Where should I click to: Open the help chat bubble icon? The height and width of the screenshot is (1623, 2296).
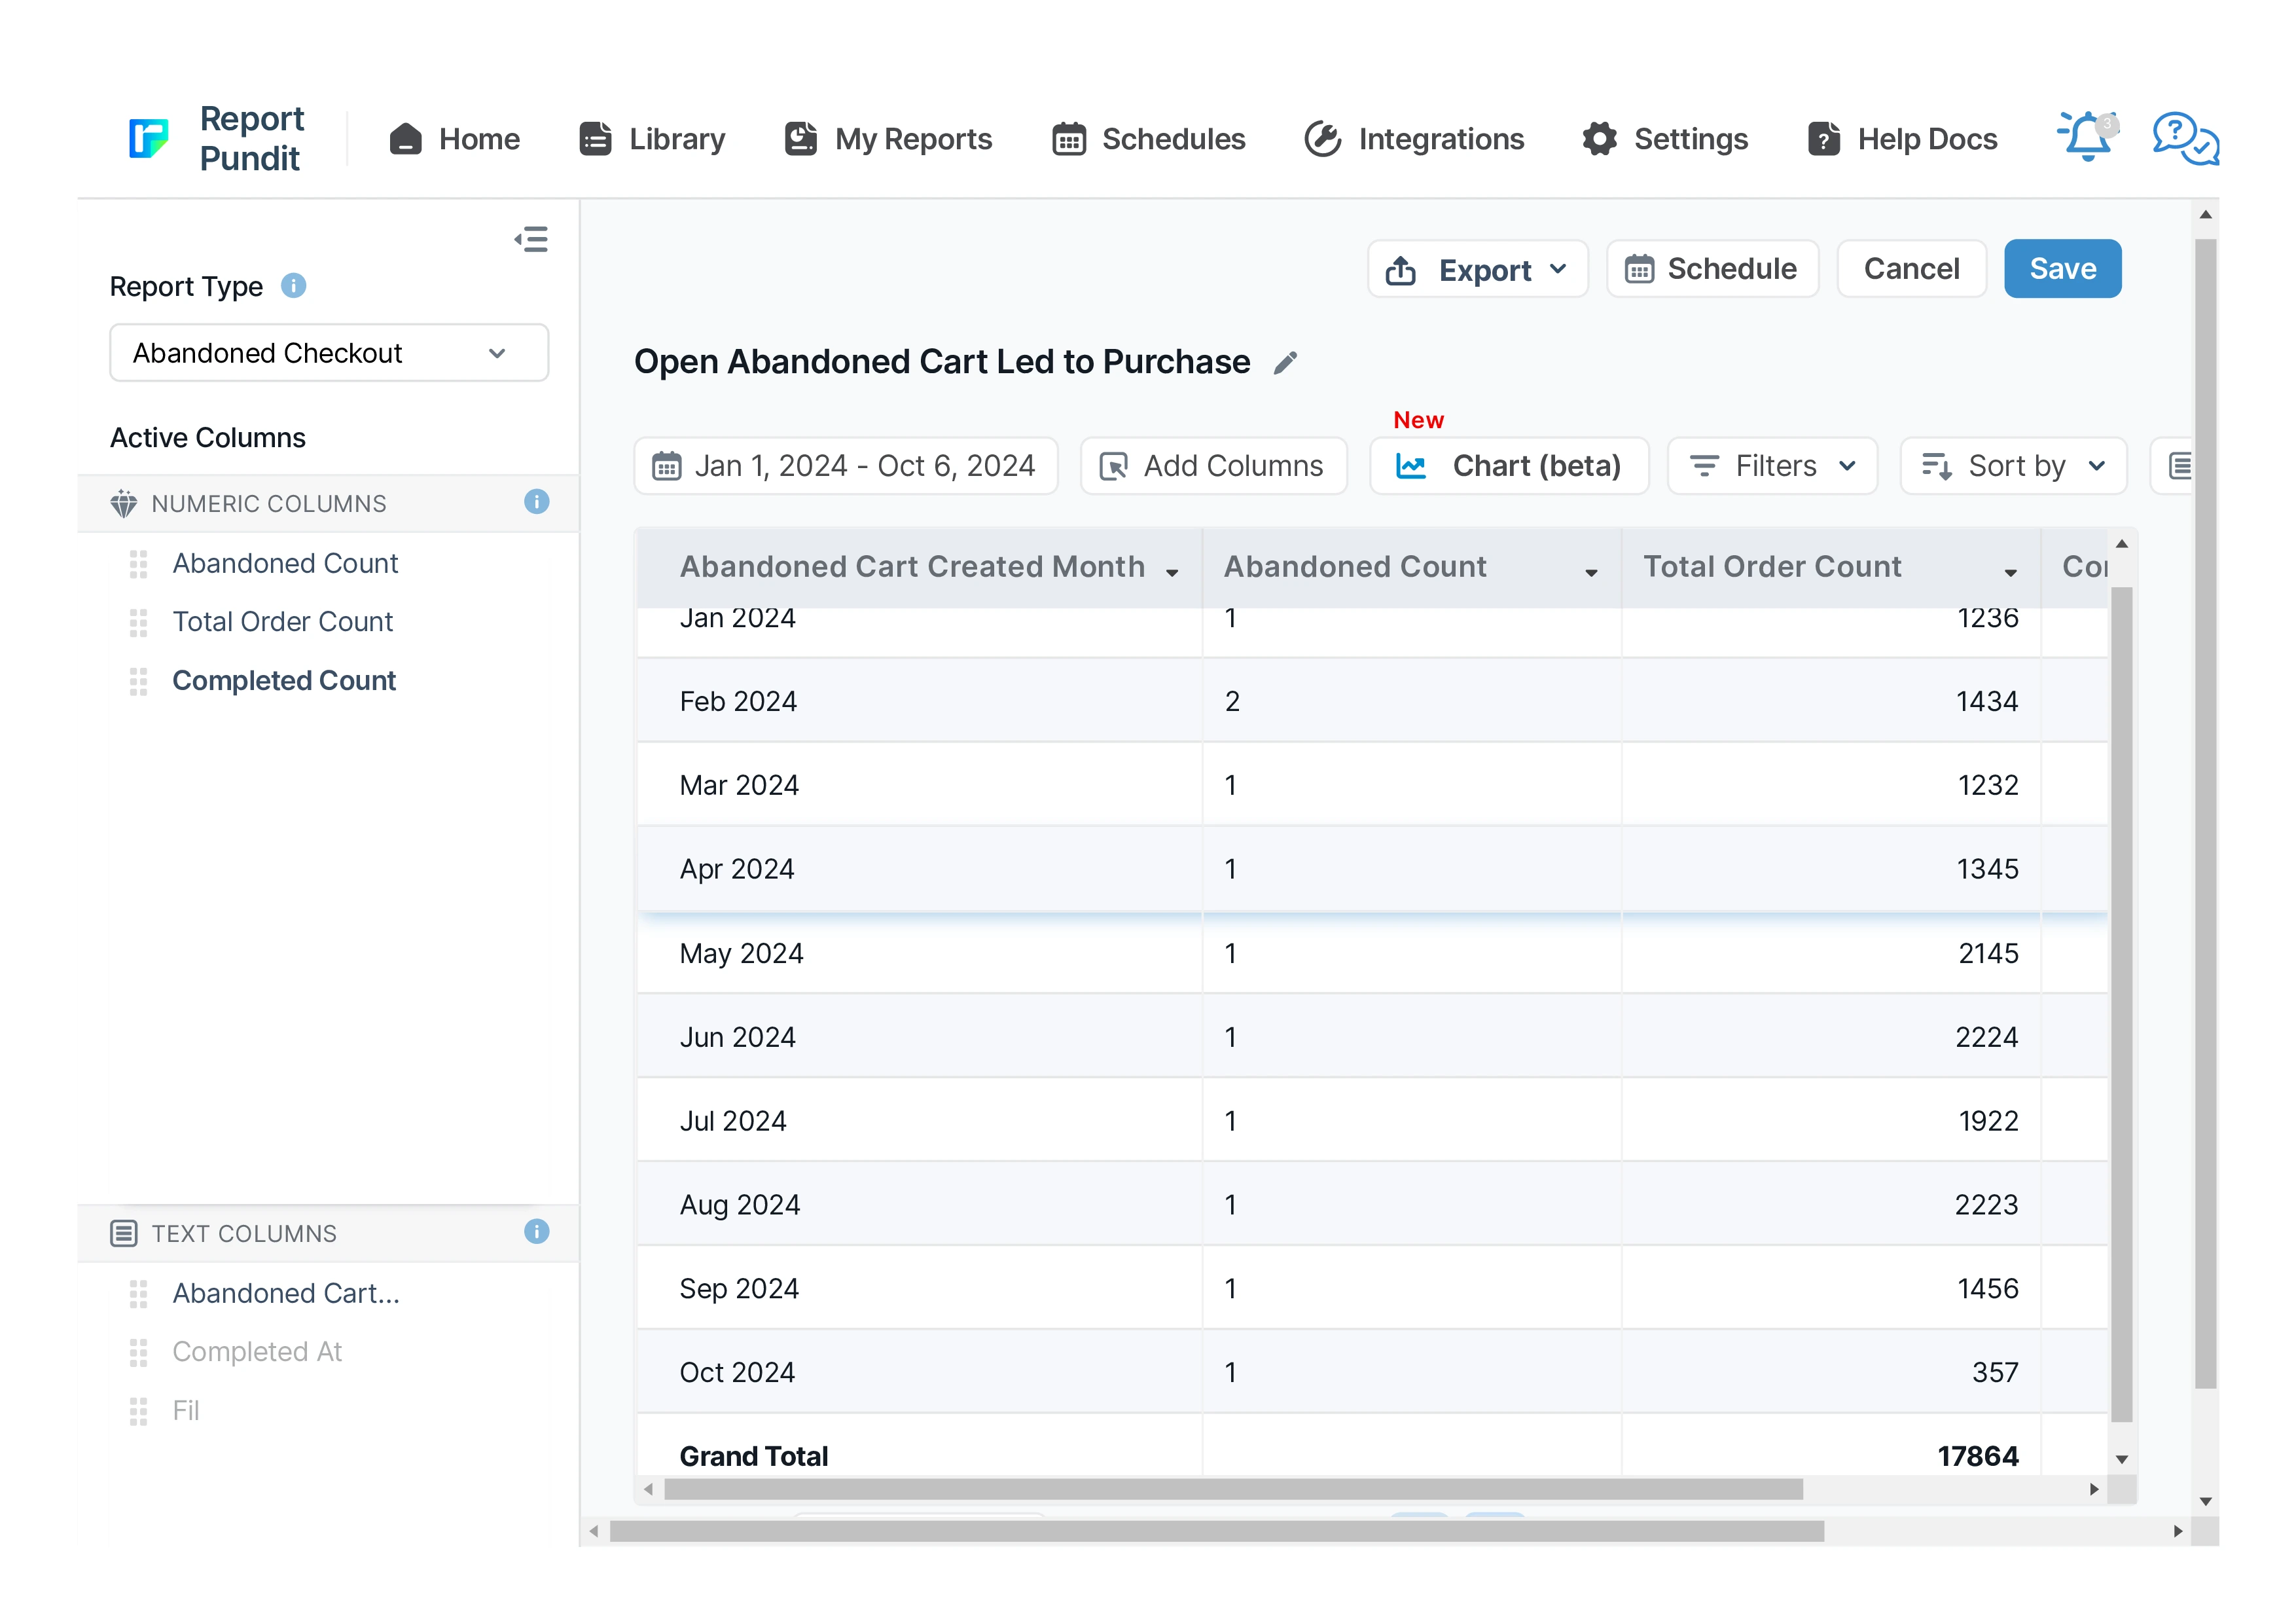point(2185,138)
